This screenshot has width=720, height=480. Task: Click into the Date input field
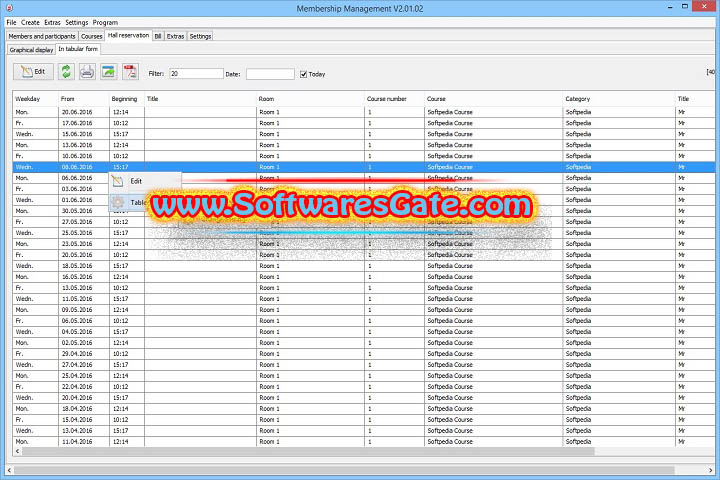(270, 74)
